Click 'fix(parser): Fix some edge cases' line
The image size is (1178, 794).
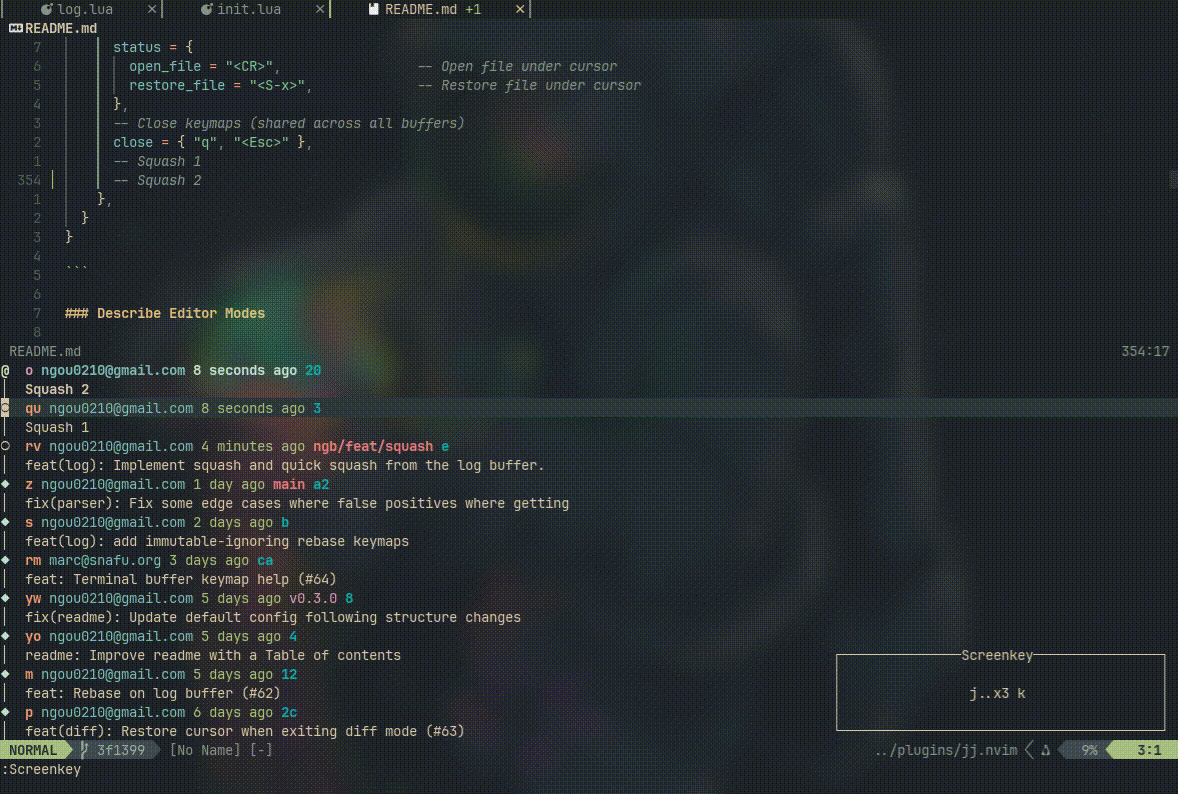point(297,503)
